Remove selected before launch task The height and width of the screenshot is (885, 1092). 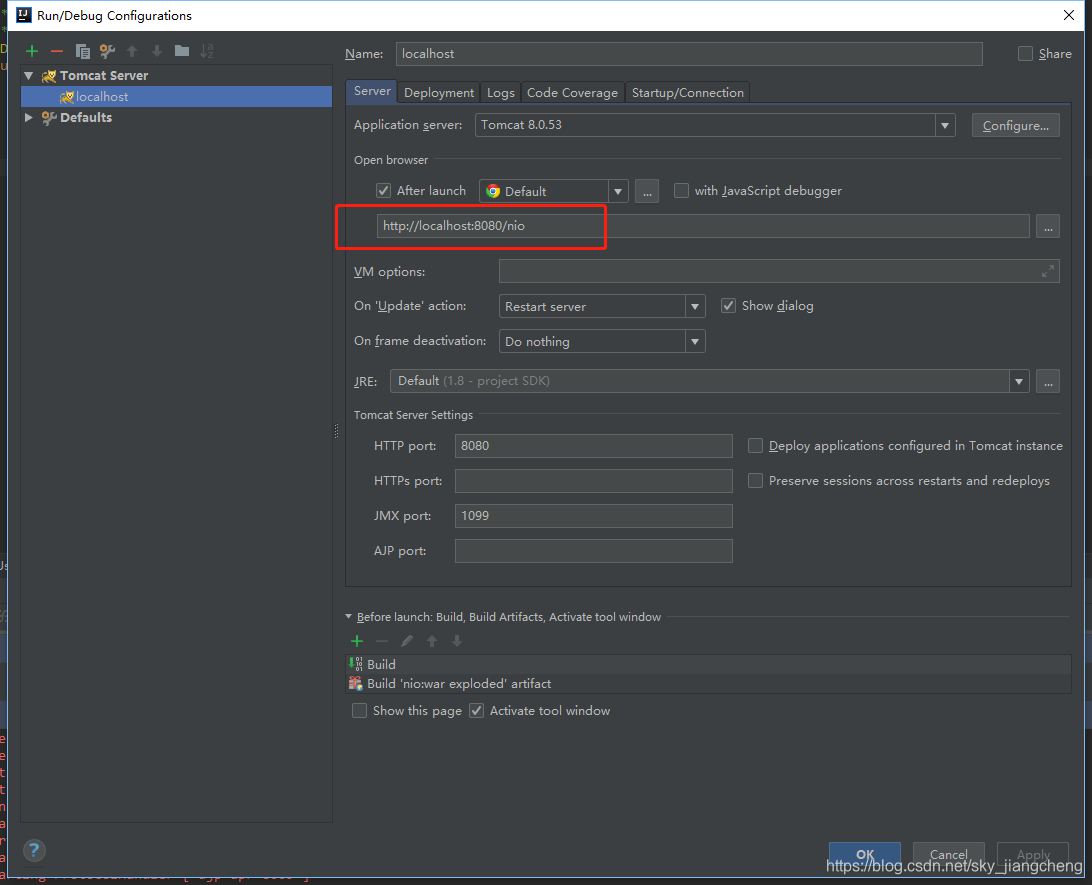point(382,641)
